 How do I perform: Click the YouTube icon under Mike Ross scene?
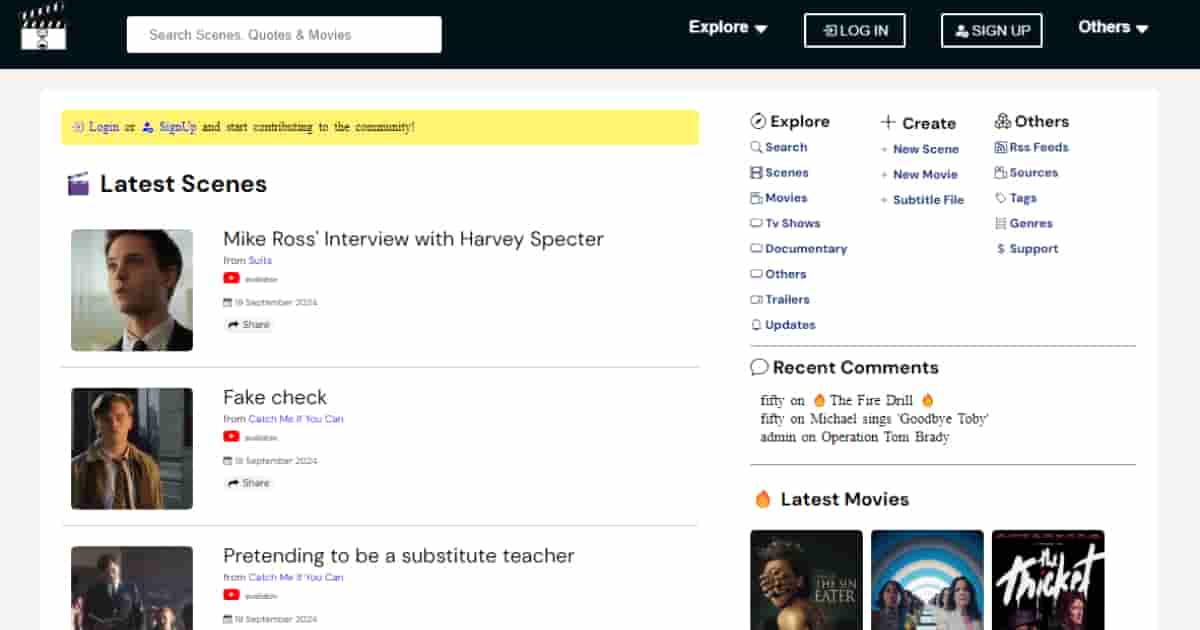(231, 279)
